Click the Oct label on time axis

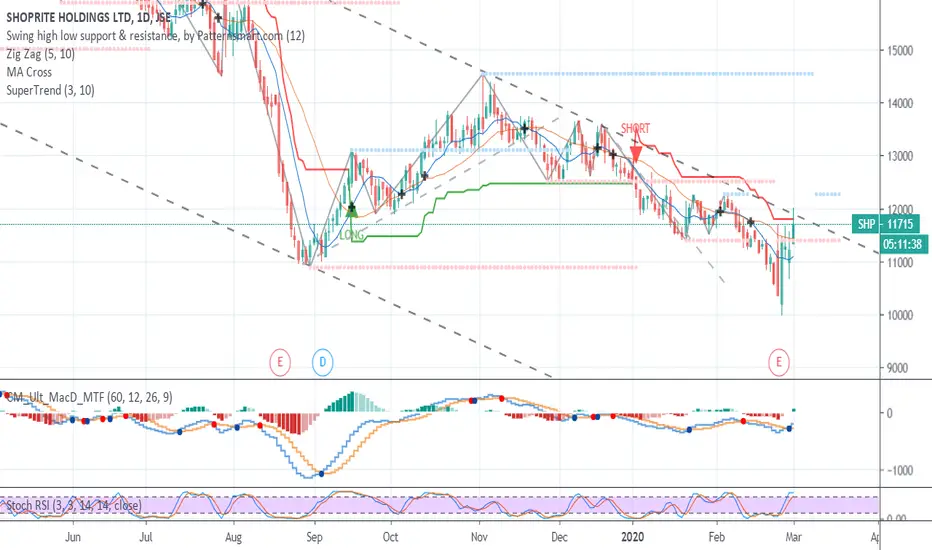click(391, 537)
